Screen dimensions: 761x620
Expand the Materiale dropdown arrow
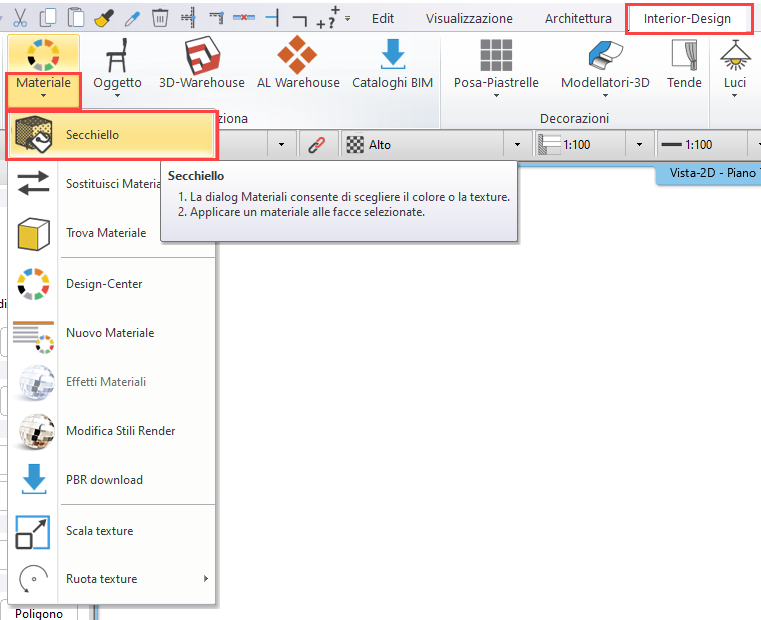coord(44,96)
